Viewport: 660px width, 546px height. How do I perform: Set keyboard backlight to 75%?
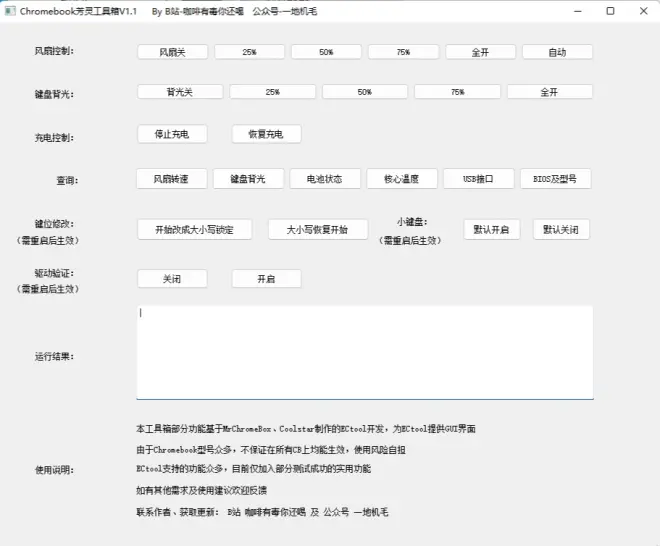click(457, 92)
